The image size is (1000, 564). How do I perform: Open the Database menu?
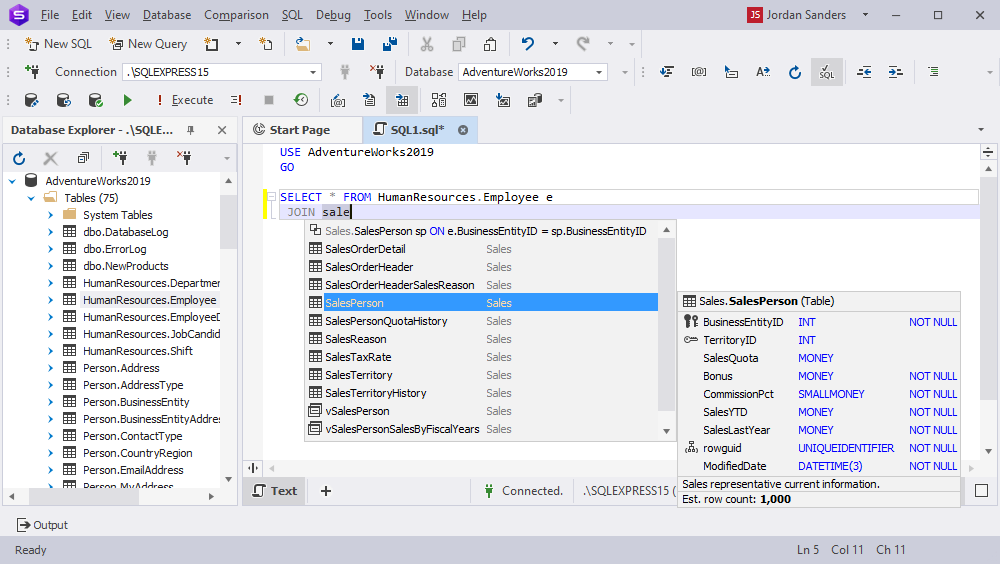click(x=167, y=15)
